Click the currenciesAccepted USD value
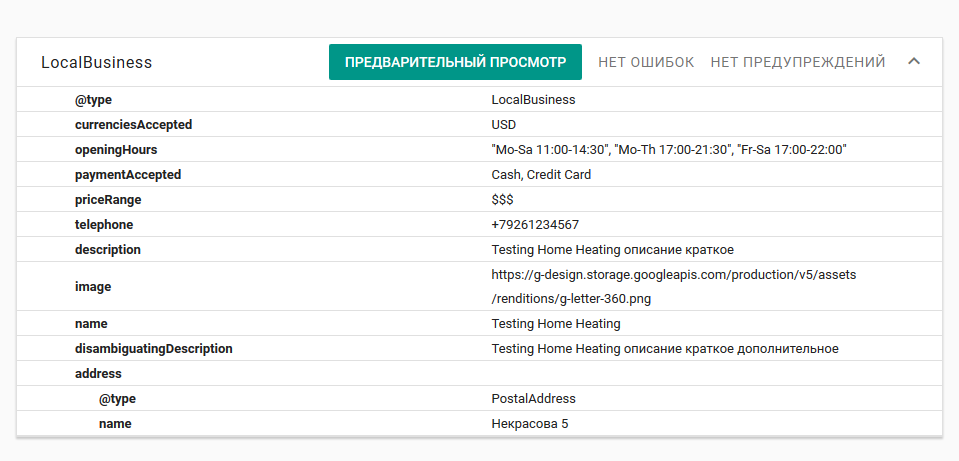The height and width of the screenshot is (461, 959). click(x=504, y=125)
